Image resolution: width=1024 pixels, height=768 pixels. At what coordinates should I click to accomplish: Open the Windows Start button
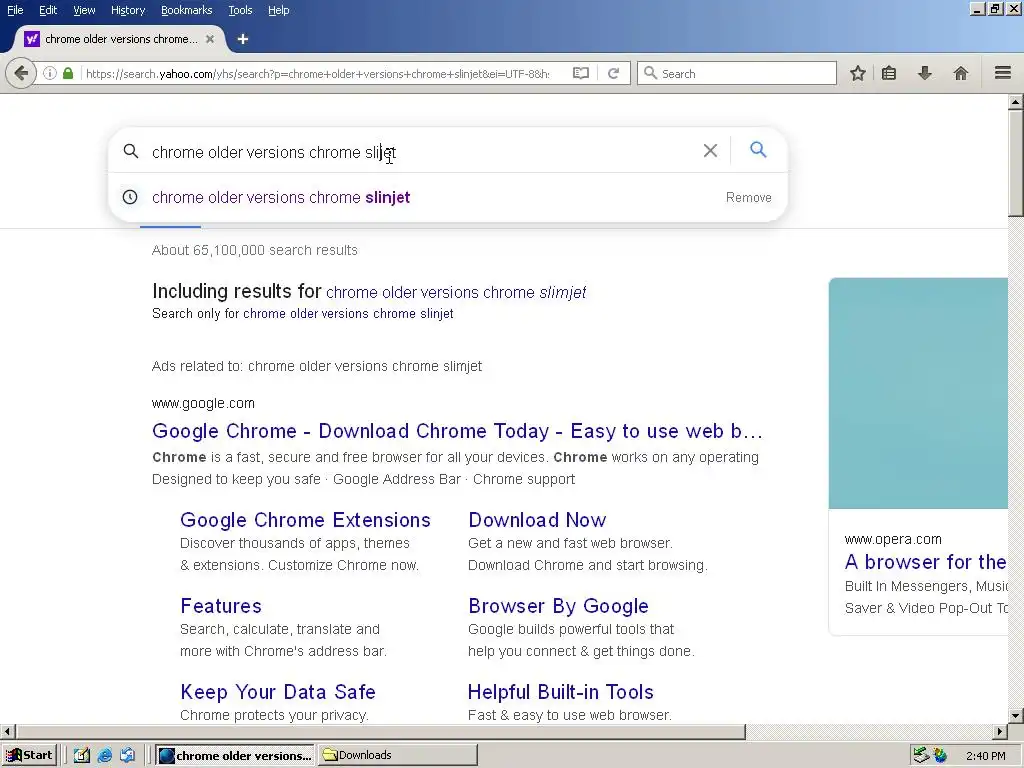29,755
